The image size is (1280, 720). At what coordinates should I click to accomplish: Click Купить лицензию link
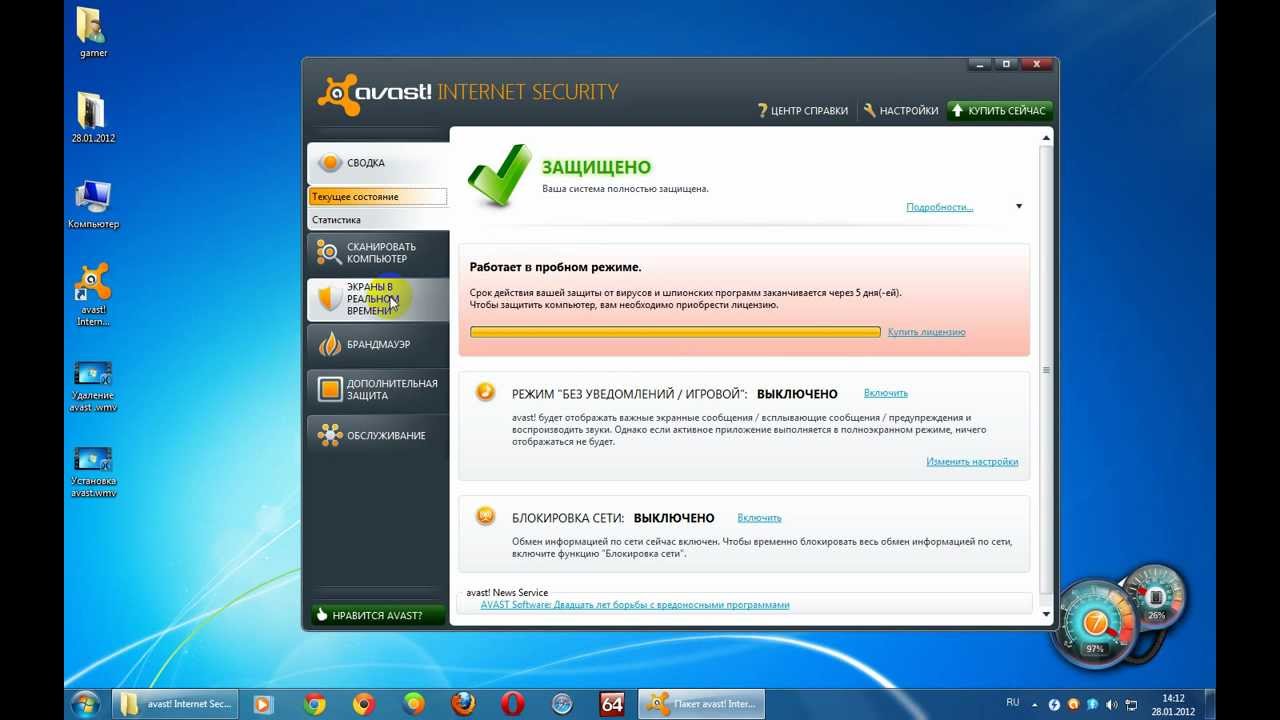coord(926,332)
